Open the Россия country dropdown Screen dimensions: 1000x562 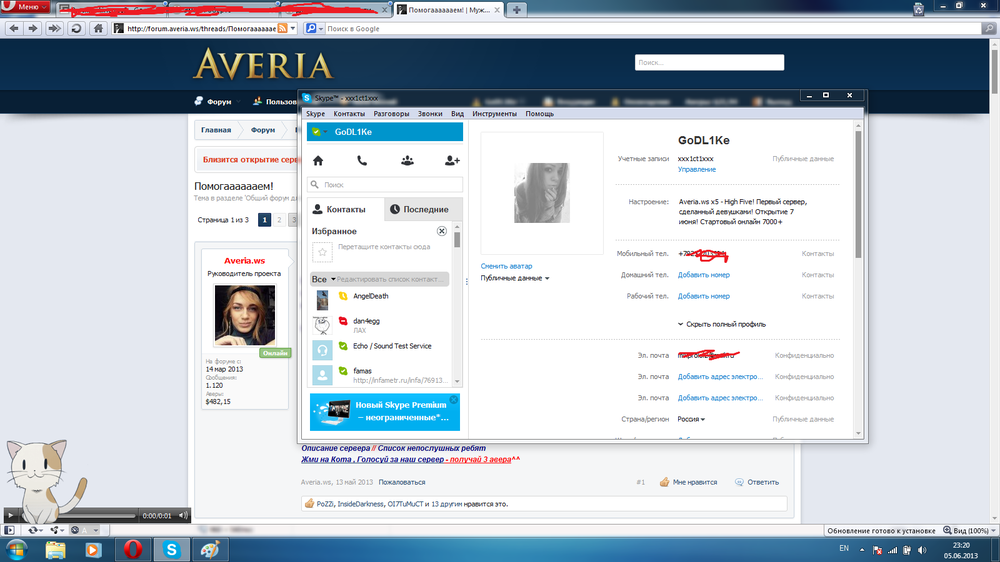[691, 419]
